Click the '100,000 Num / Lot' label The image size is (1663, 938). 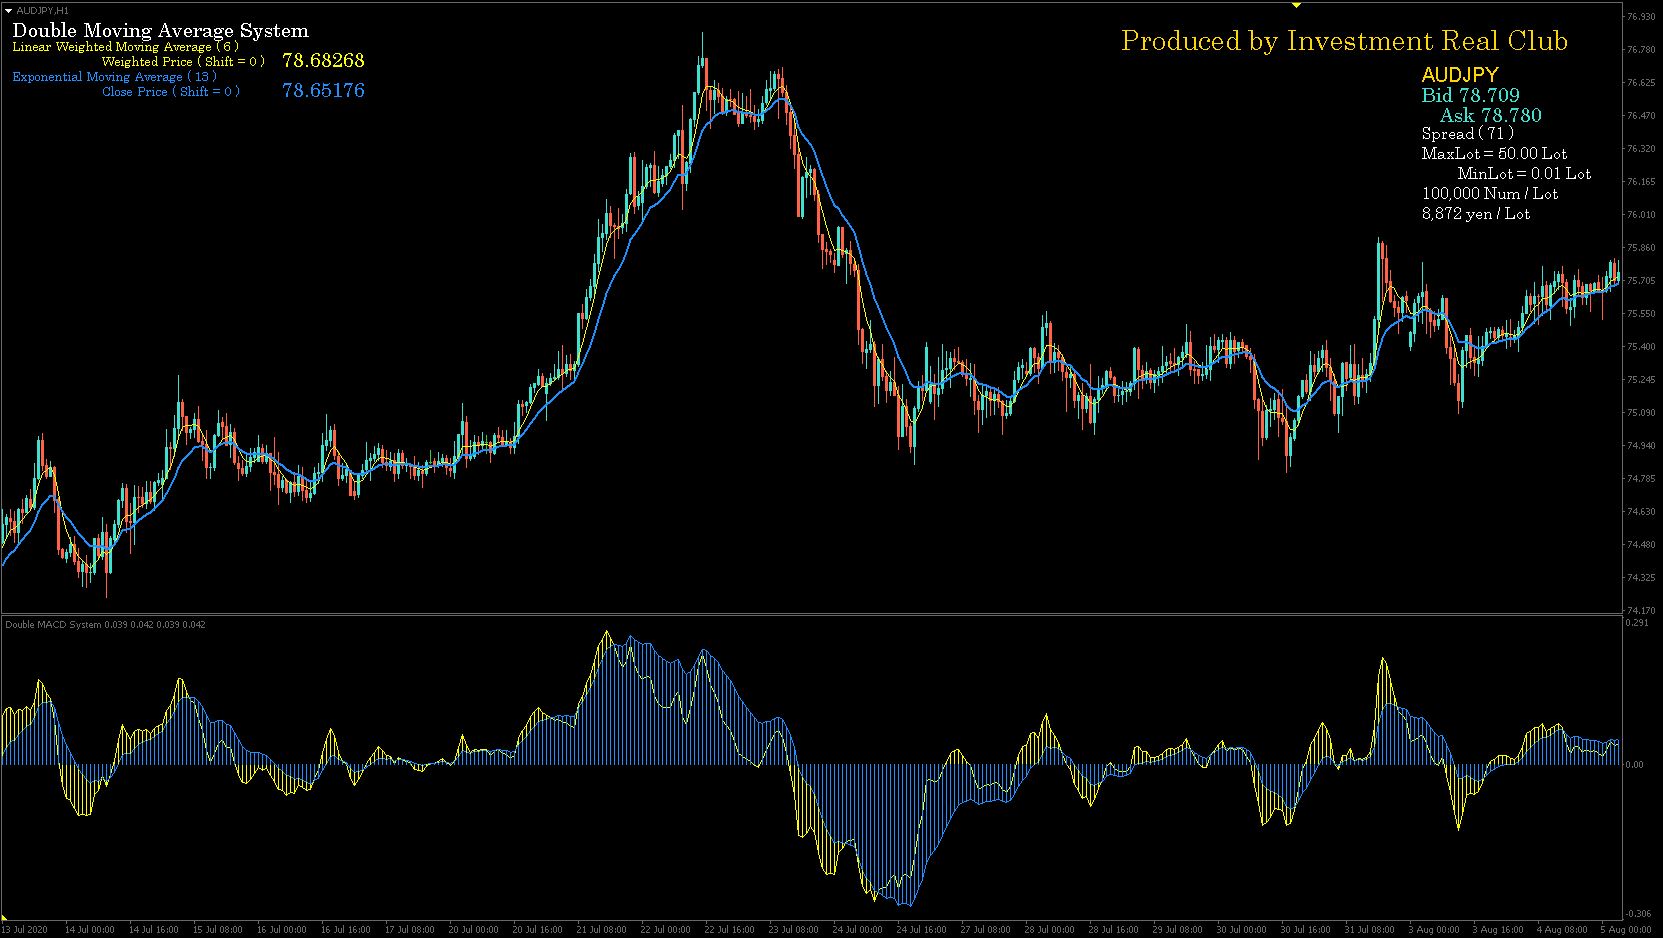(1490, 194)
